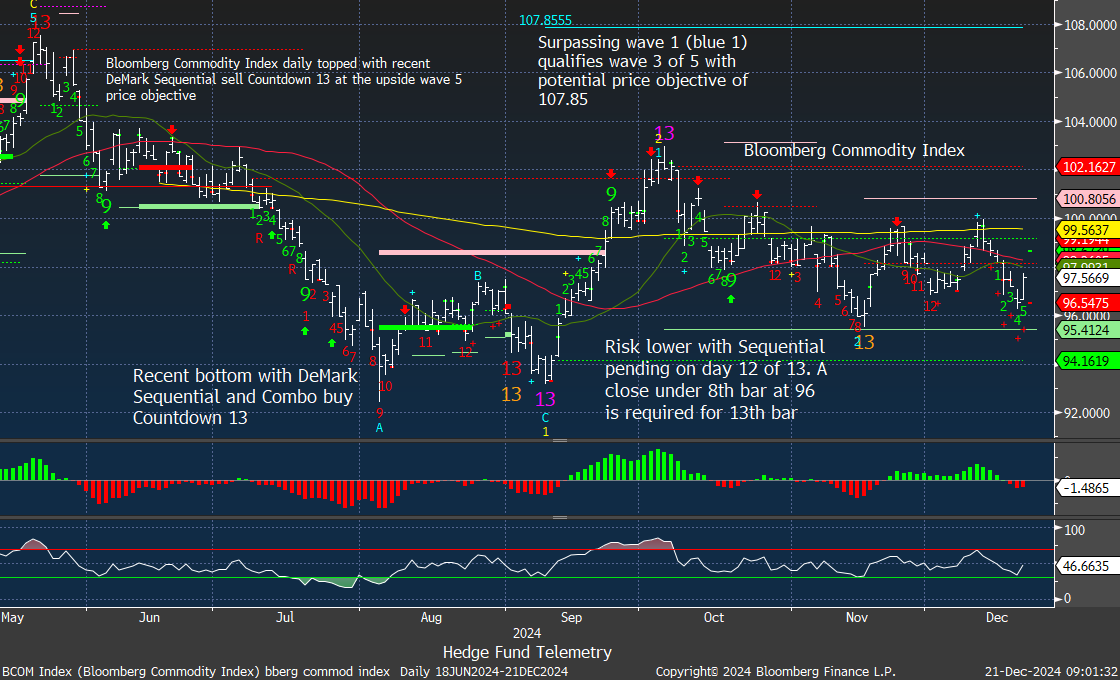The width and height of the screenshot is (1120, 680).
Task: Click the 92.0000 axis label
Action: [x=1089, y=413]
